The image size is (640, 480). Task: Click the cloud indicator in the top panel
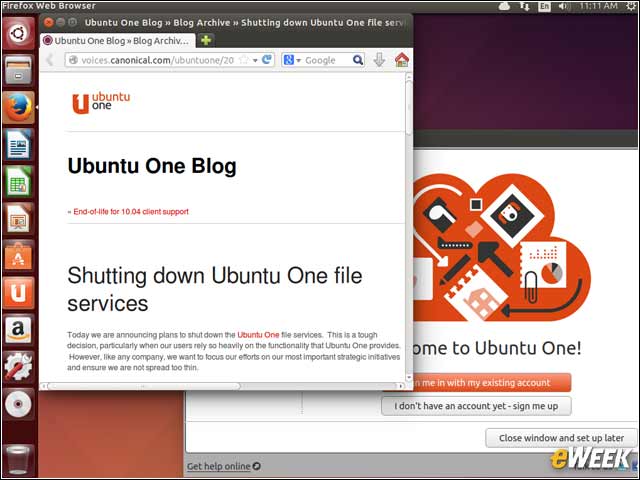point(504,6)
